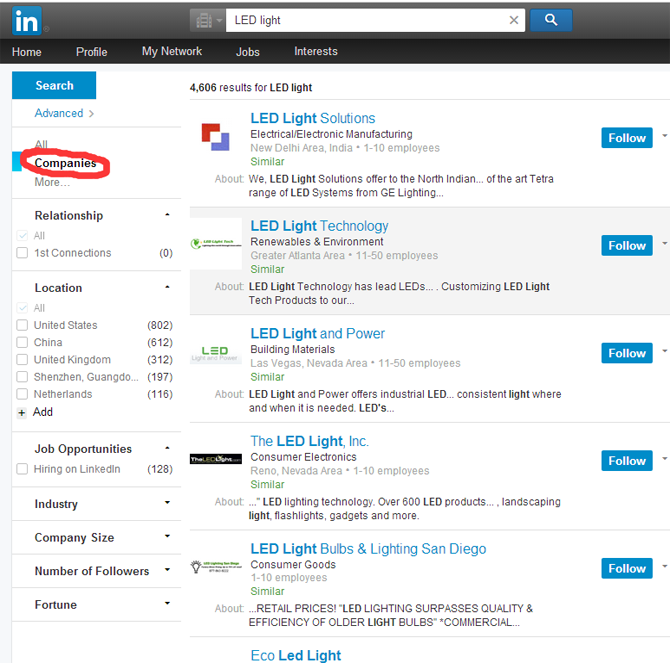
Task: Check the United States location filter
Action: pyautogui.click(x=22, y=325)
